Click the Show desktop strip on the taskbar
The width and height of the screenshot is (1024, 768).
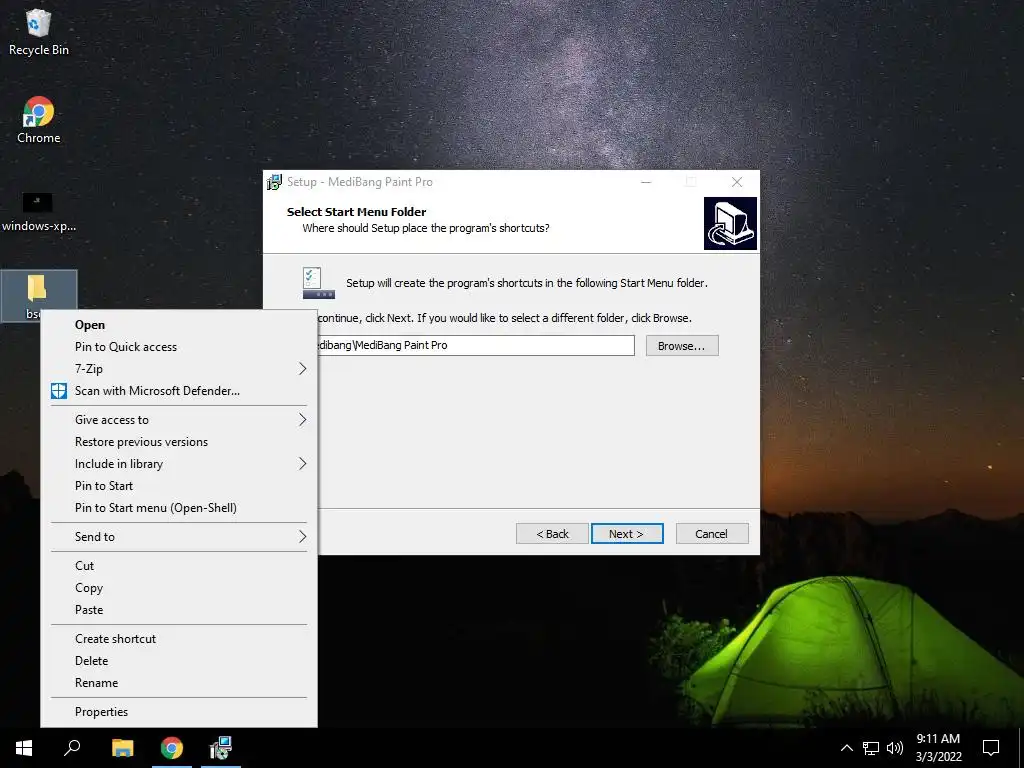click(x=1021, y=748)
